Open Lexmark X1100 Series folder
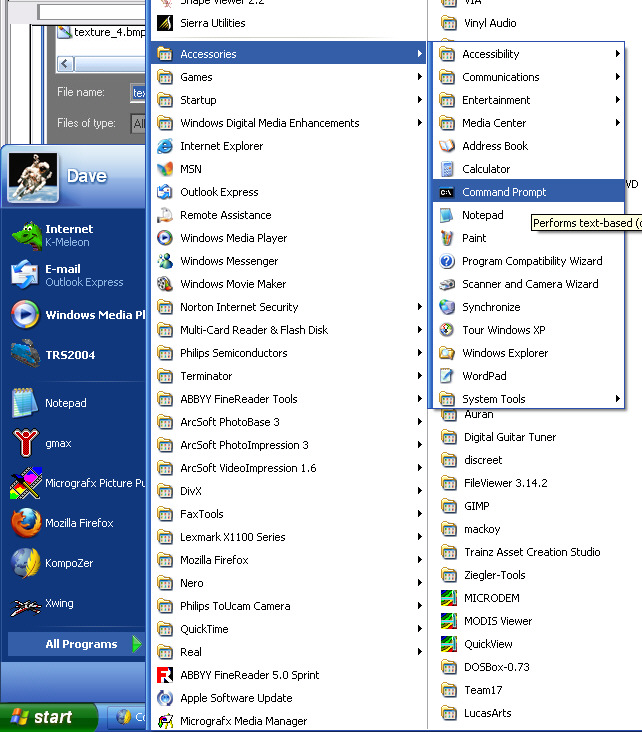642x732 pixels. 288,537
